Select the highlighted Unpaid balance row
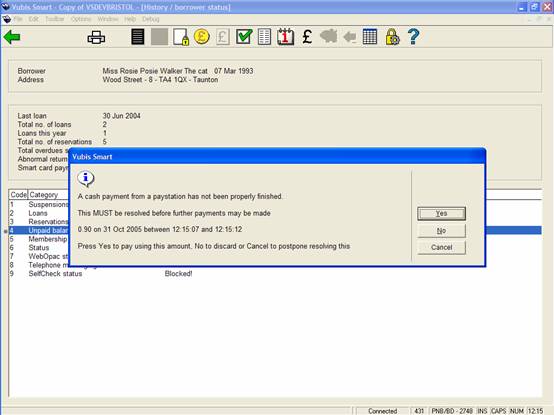This screenshot has width=554, height=415. (x=275, y=230)
